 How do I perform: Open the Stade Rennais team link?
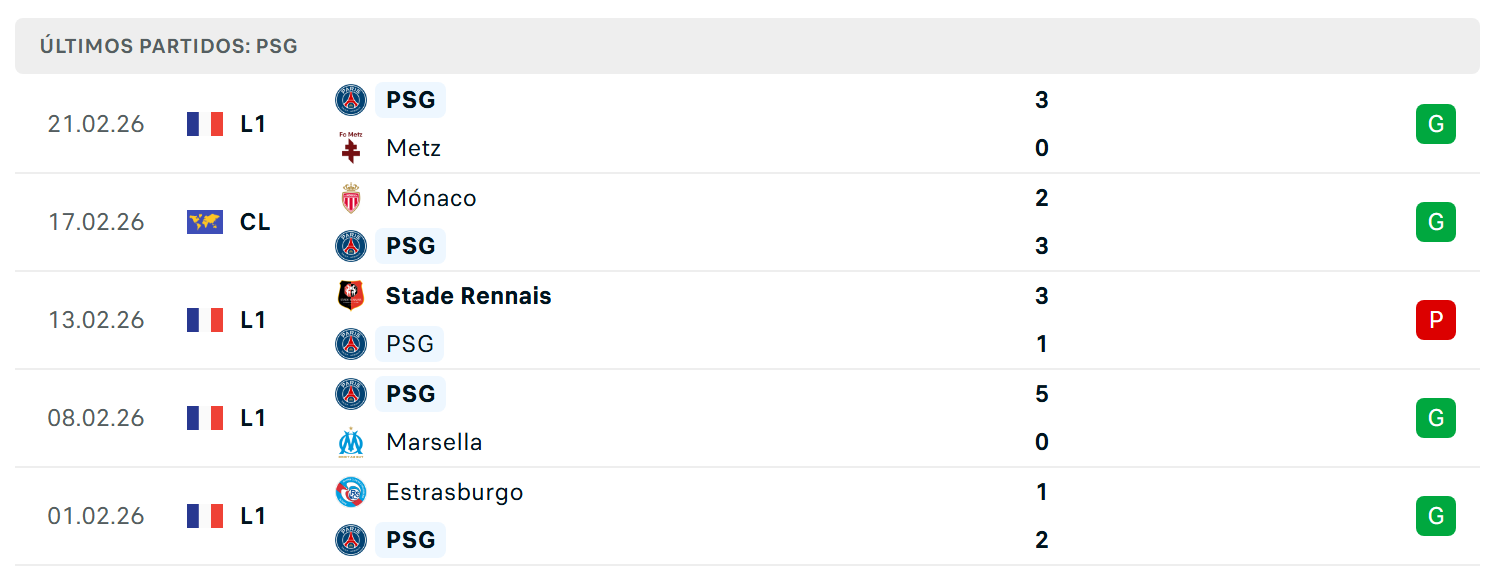pyautogui.click(x=468, y=296)
